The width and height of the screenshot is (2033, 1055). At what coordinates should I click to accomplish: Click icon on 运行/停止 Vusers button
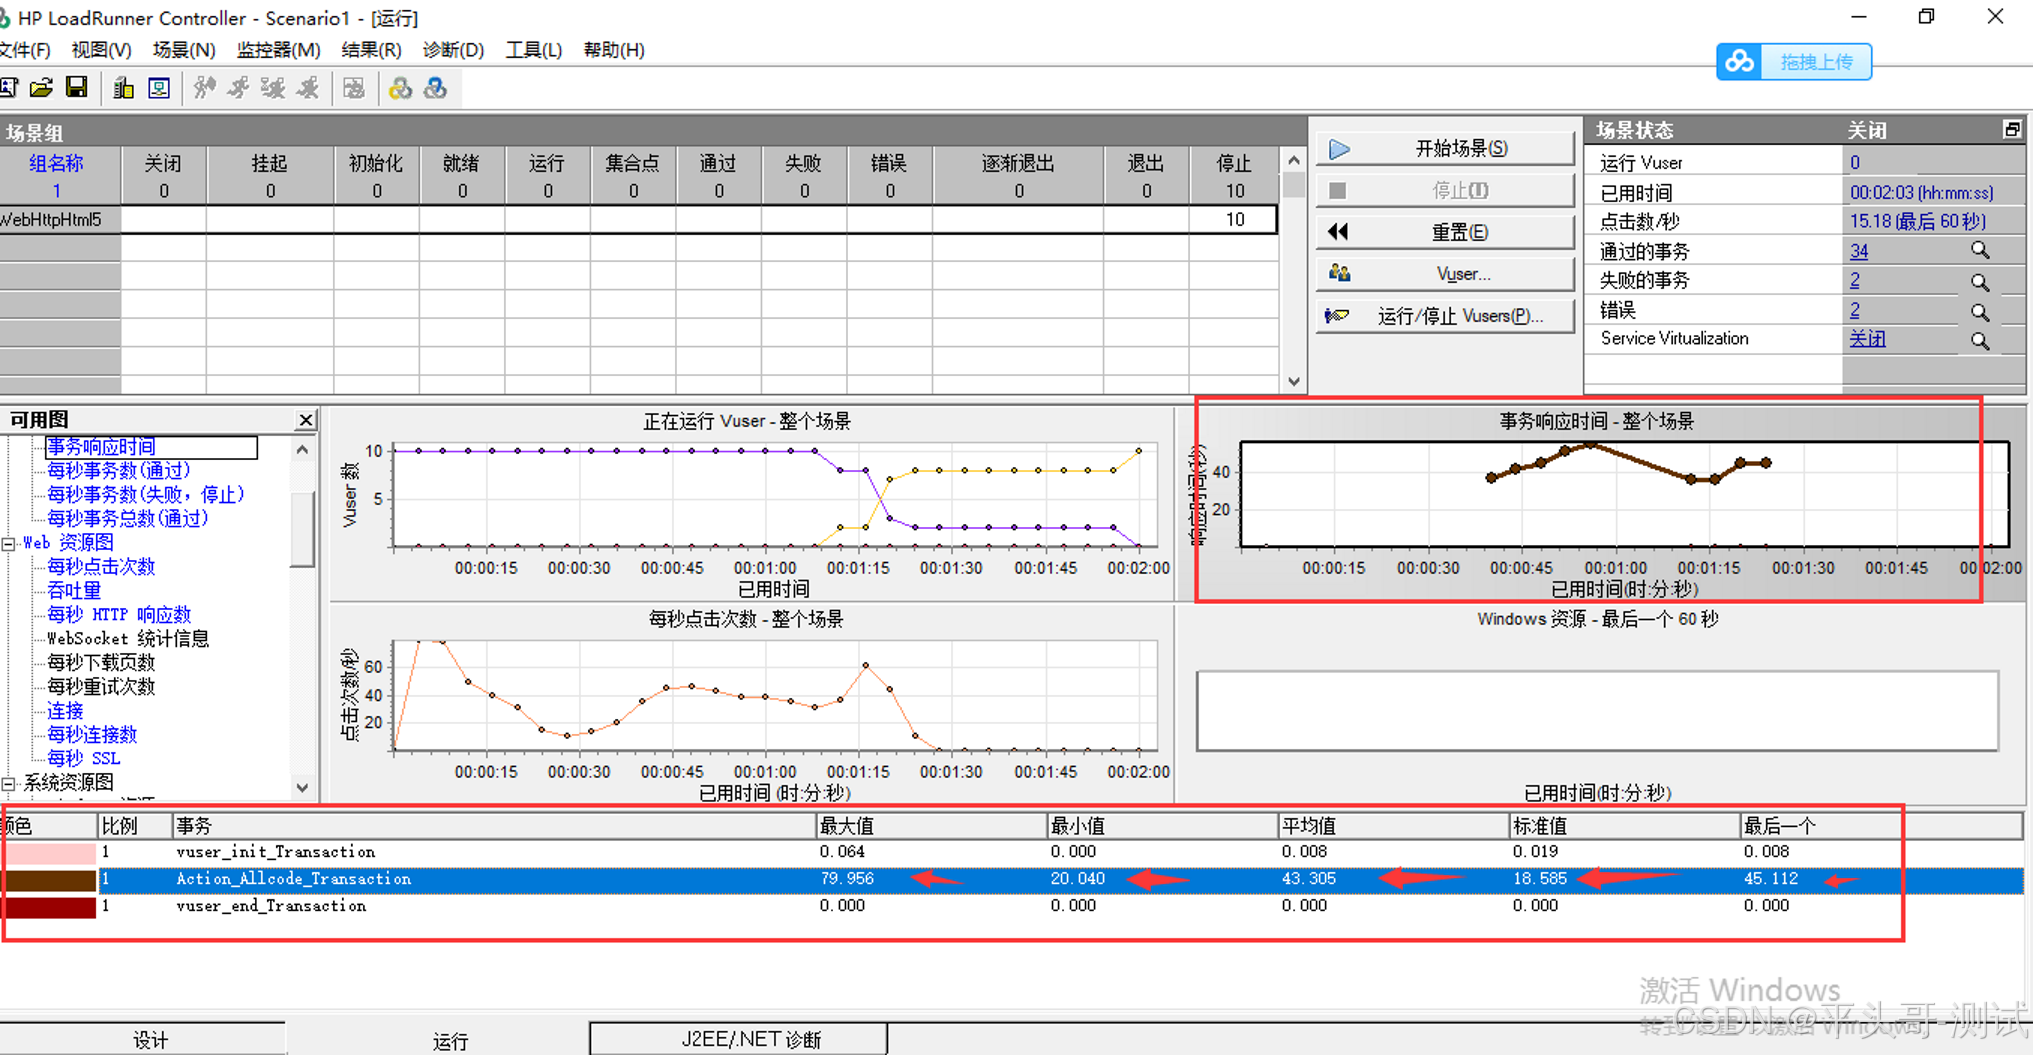pos(1337,316)
